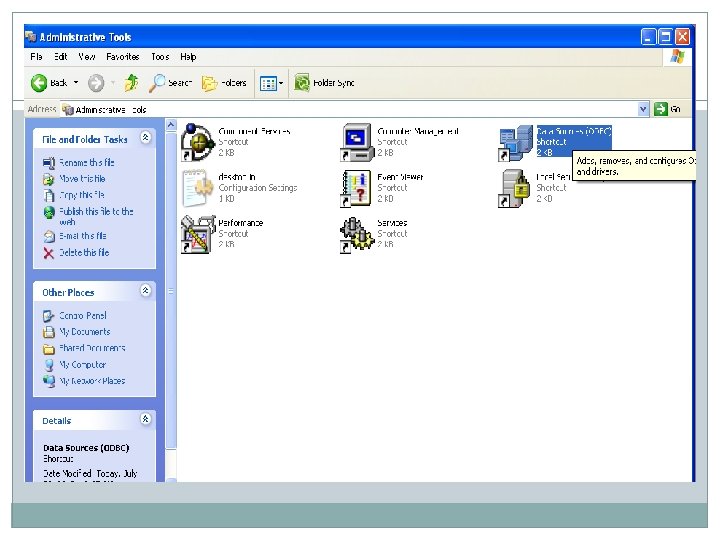720x540 pixels.
Task: Click the E-mail this file icon
Action: [49, 236]
